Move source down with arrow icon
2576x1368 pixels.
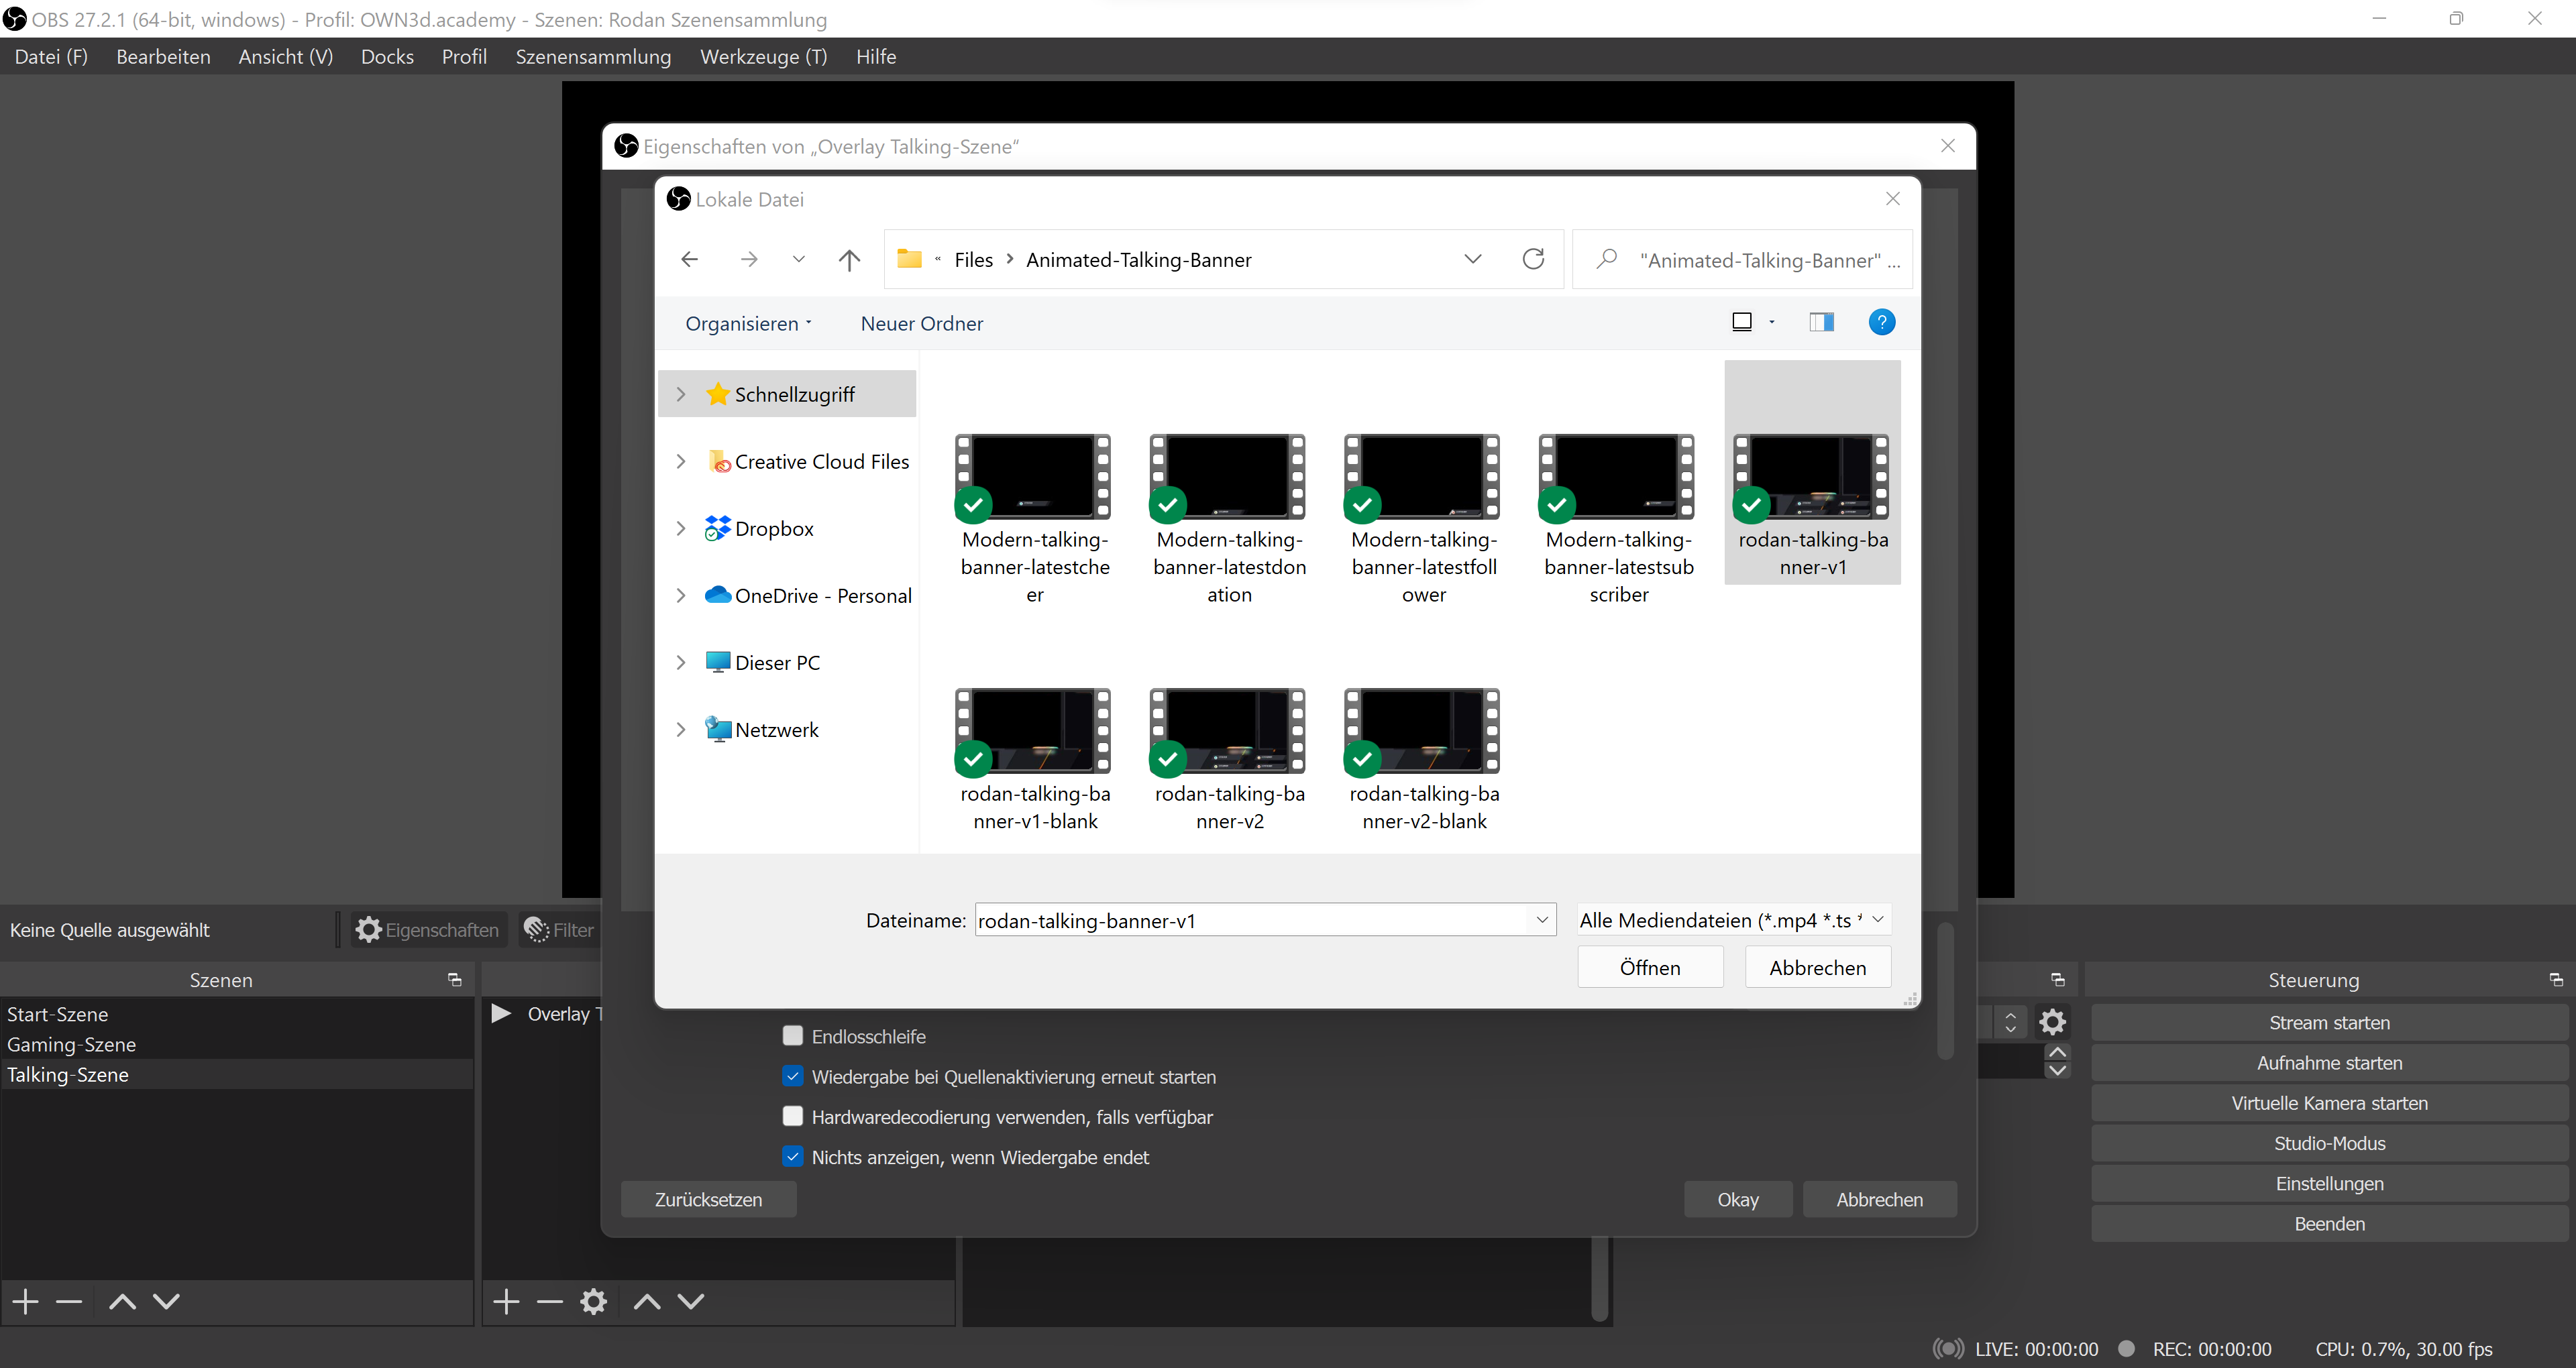(x=691, y=1301)
